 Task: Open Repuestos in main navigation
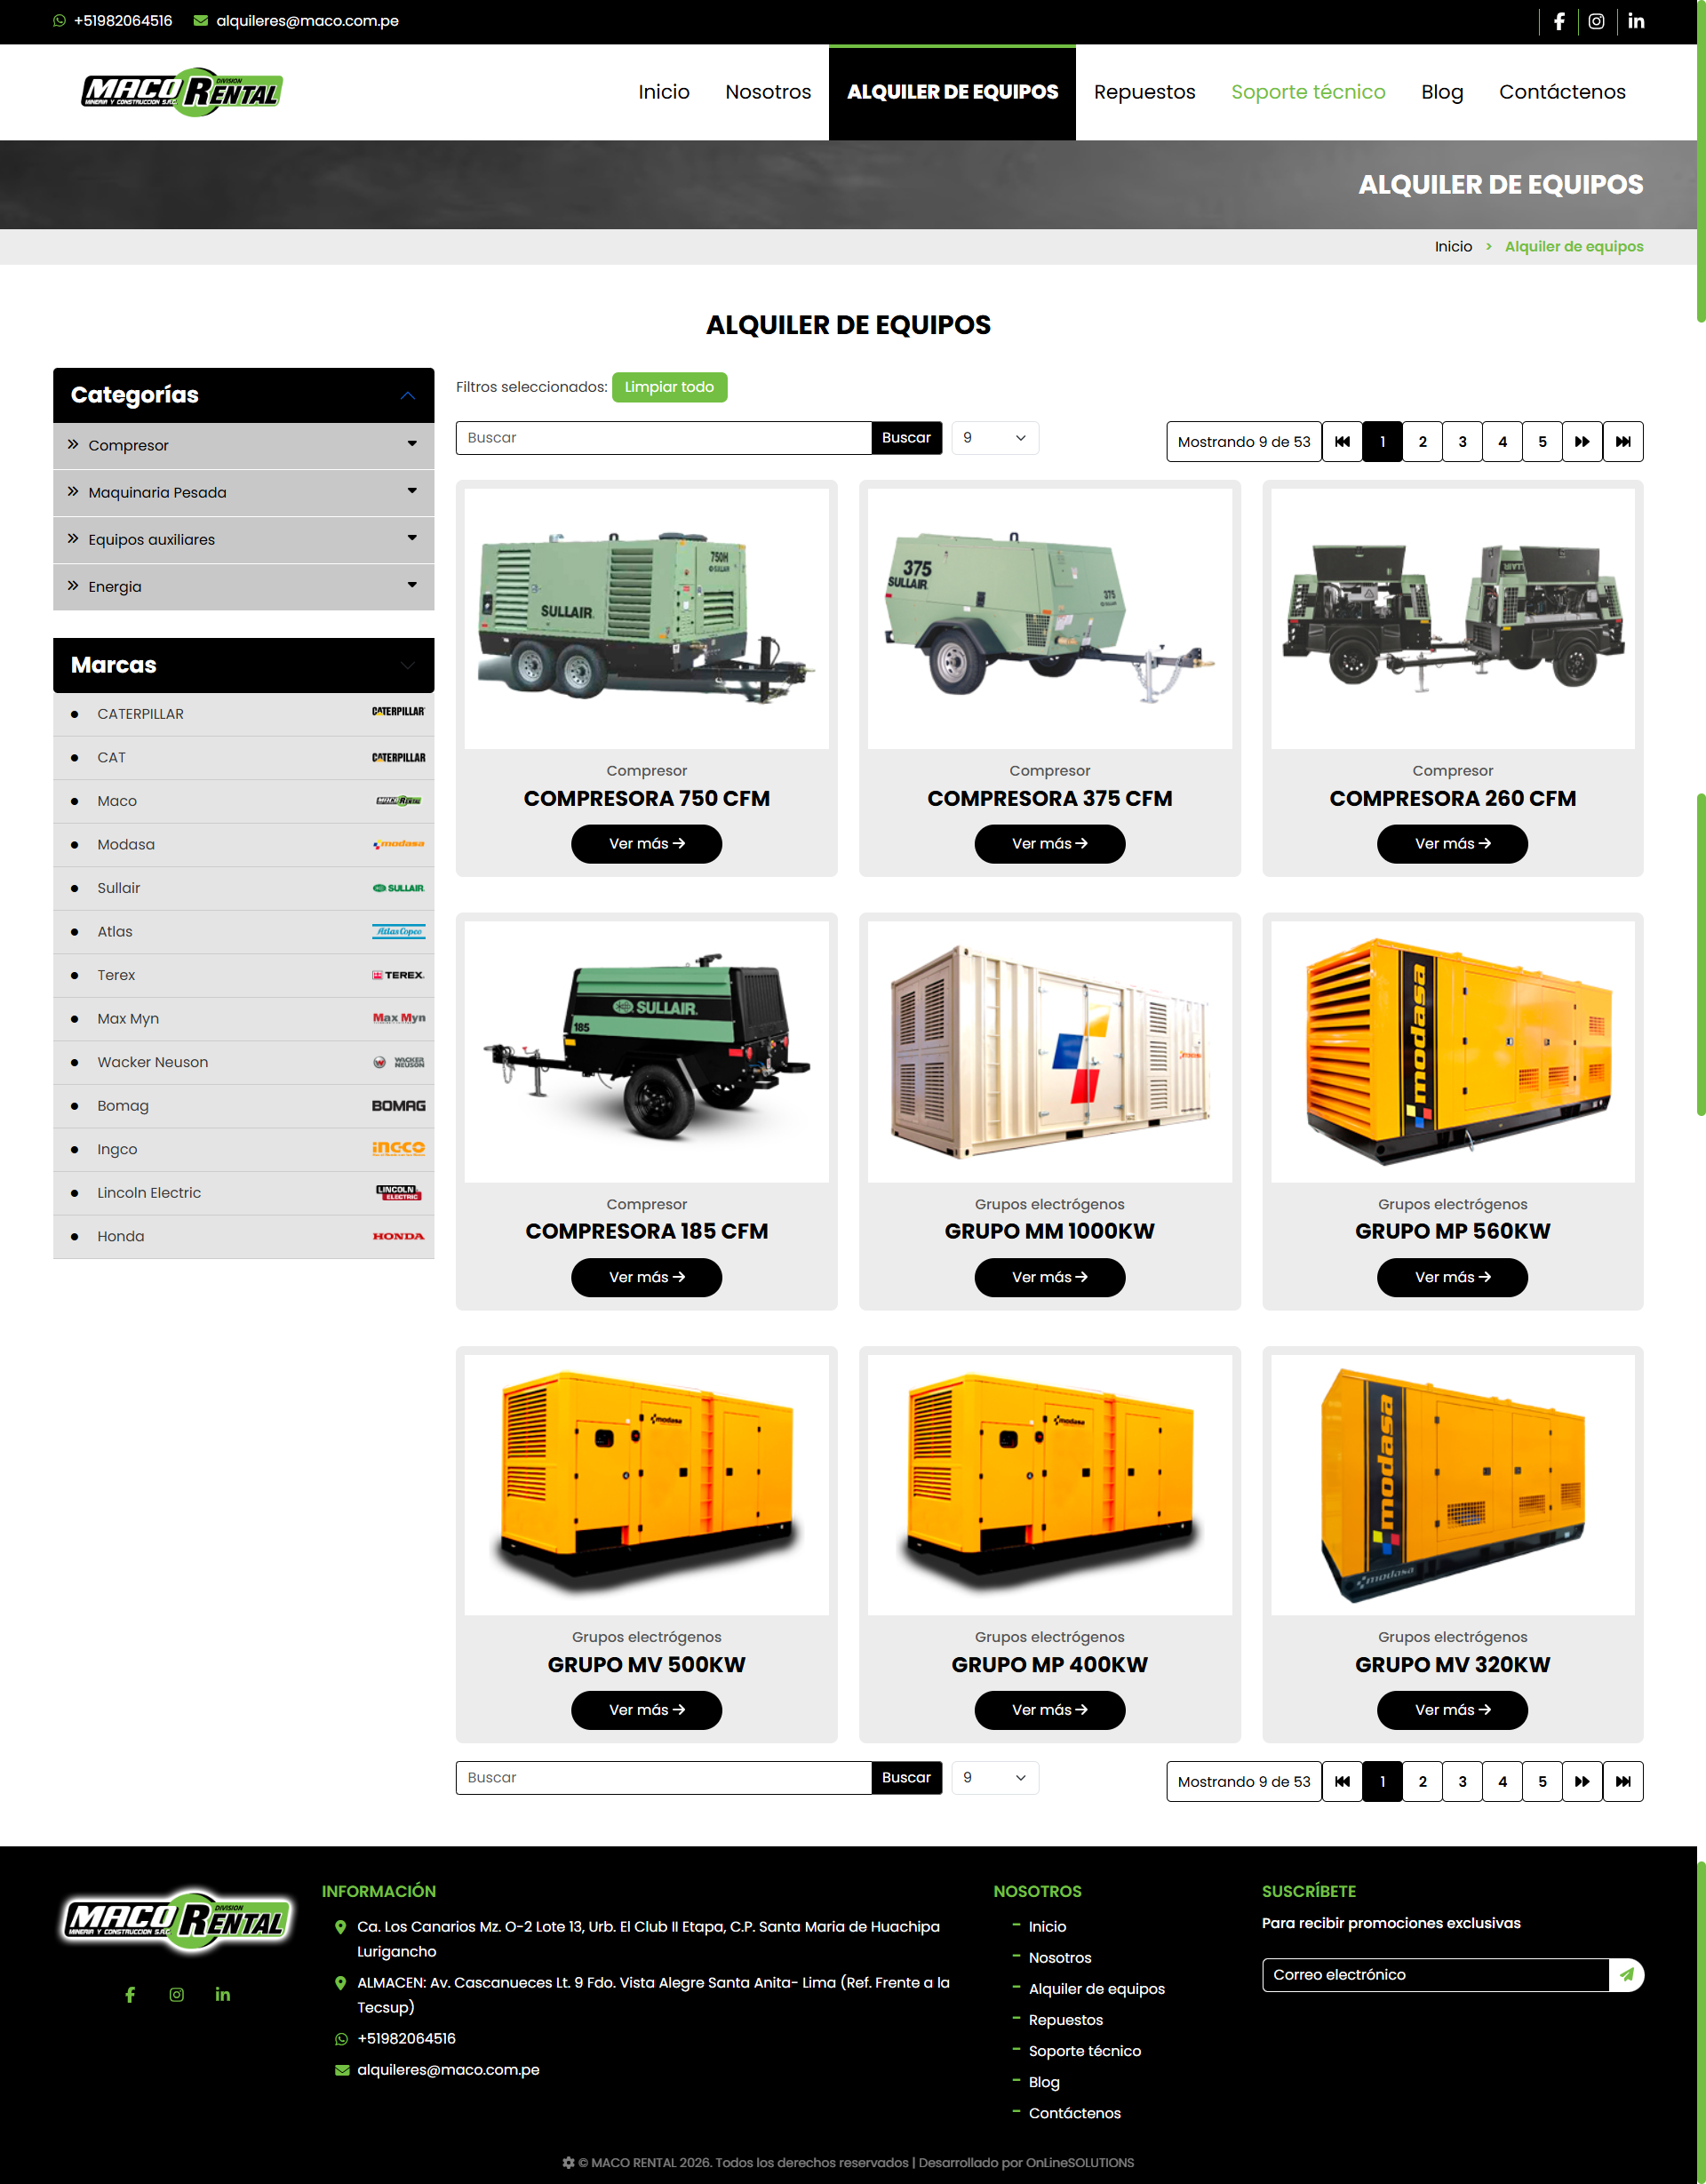[1144, 92]
